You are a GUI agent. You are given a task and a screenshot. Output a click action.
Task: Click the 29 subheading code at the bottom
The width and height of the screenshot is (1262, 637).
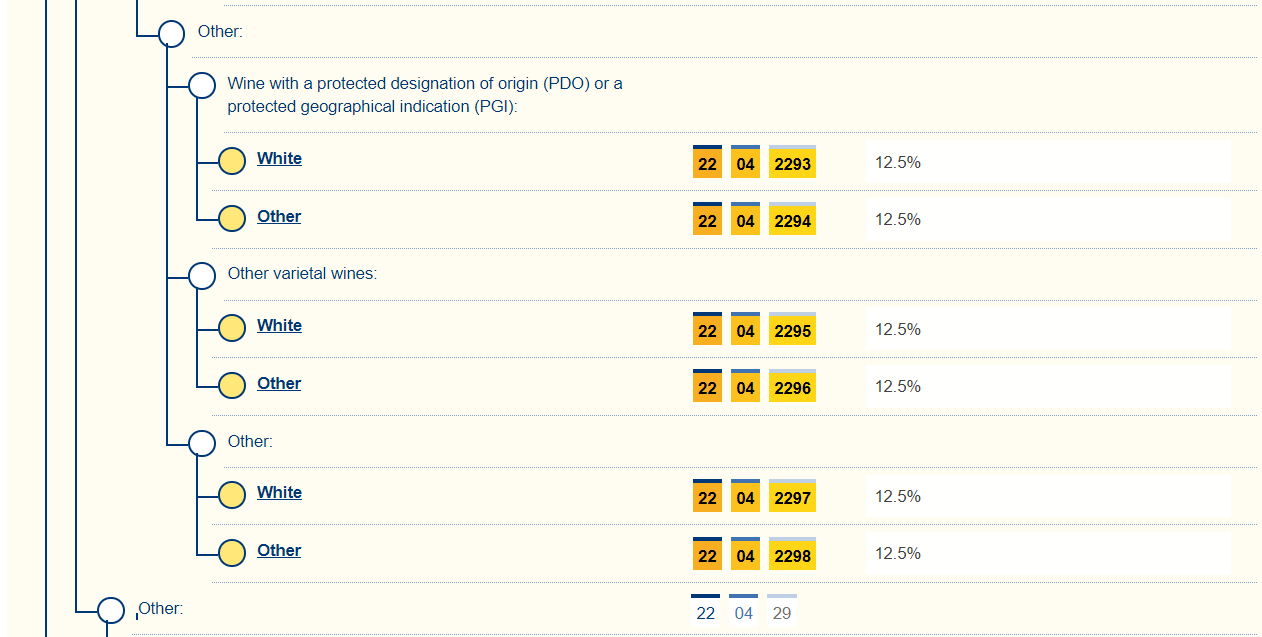782,613
